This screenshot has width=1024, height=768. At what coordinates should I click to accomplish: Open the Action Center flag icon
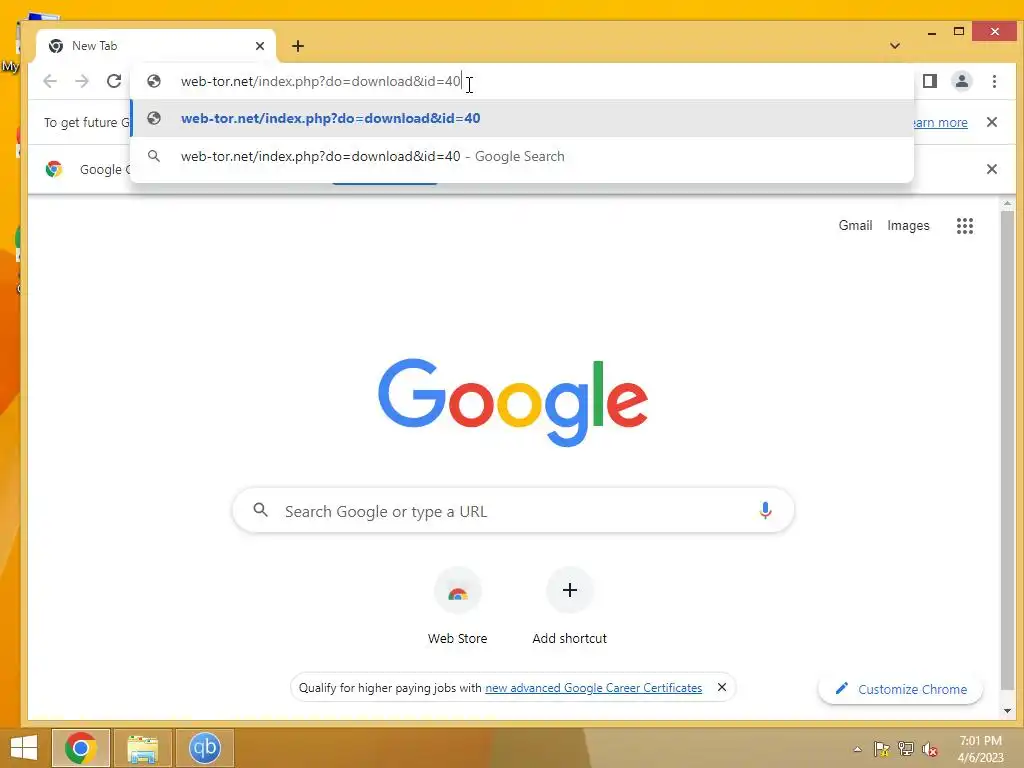[x=882, y=748]
